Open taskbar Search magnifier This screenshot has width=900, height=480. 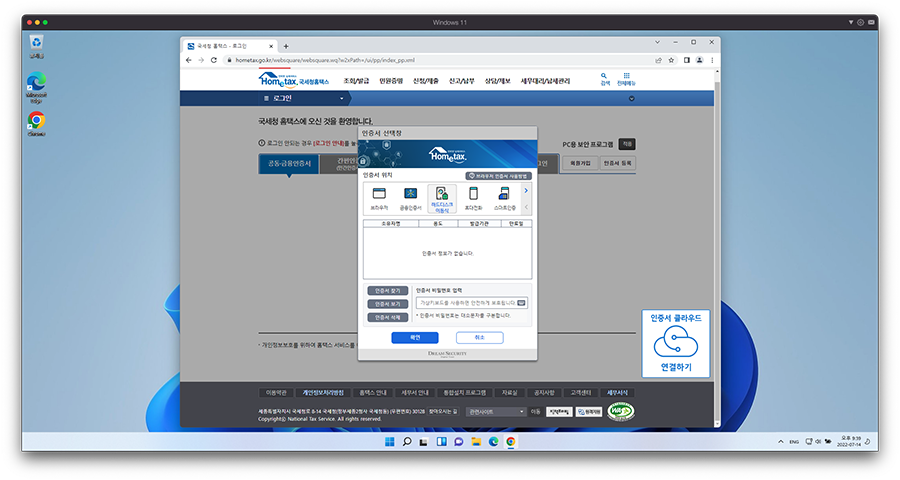point(406,442)
